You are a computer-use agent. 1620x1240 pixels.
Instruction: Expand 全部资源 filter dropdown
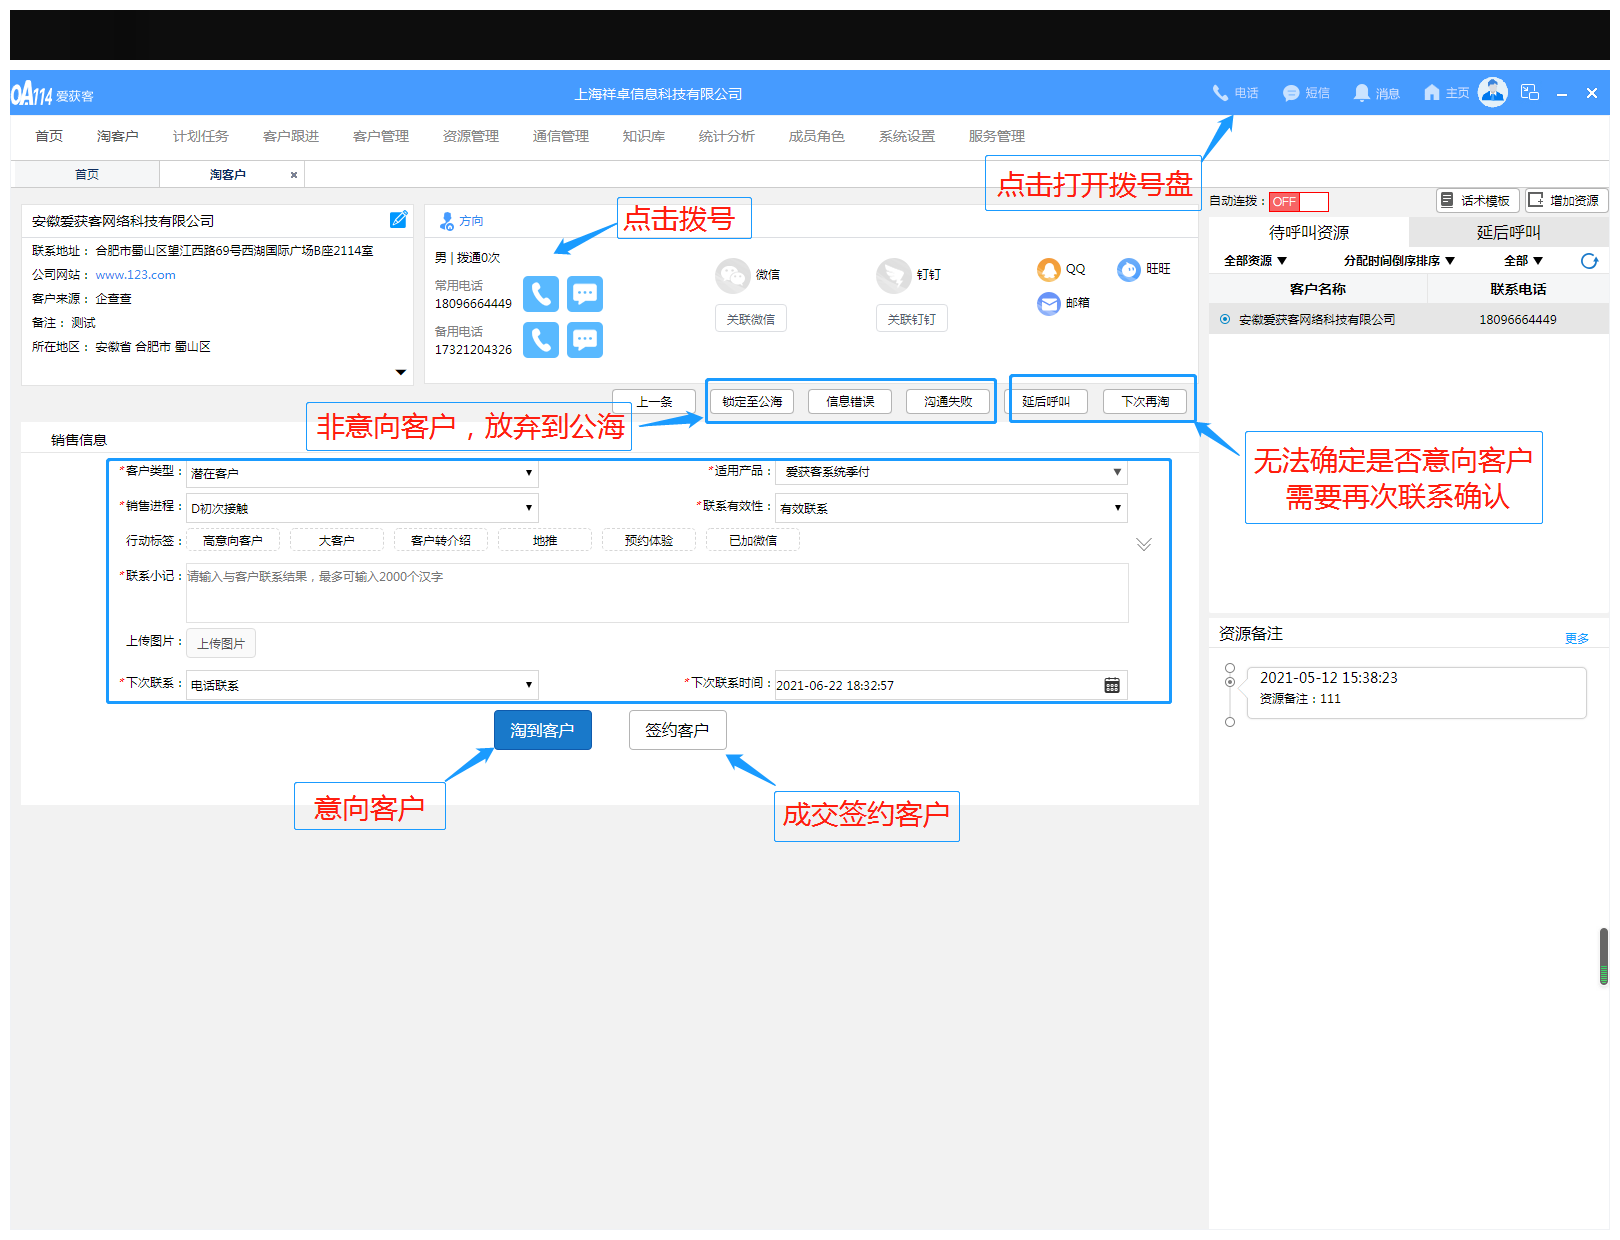click(x=1256, y=261)
